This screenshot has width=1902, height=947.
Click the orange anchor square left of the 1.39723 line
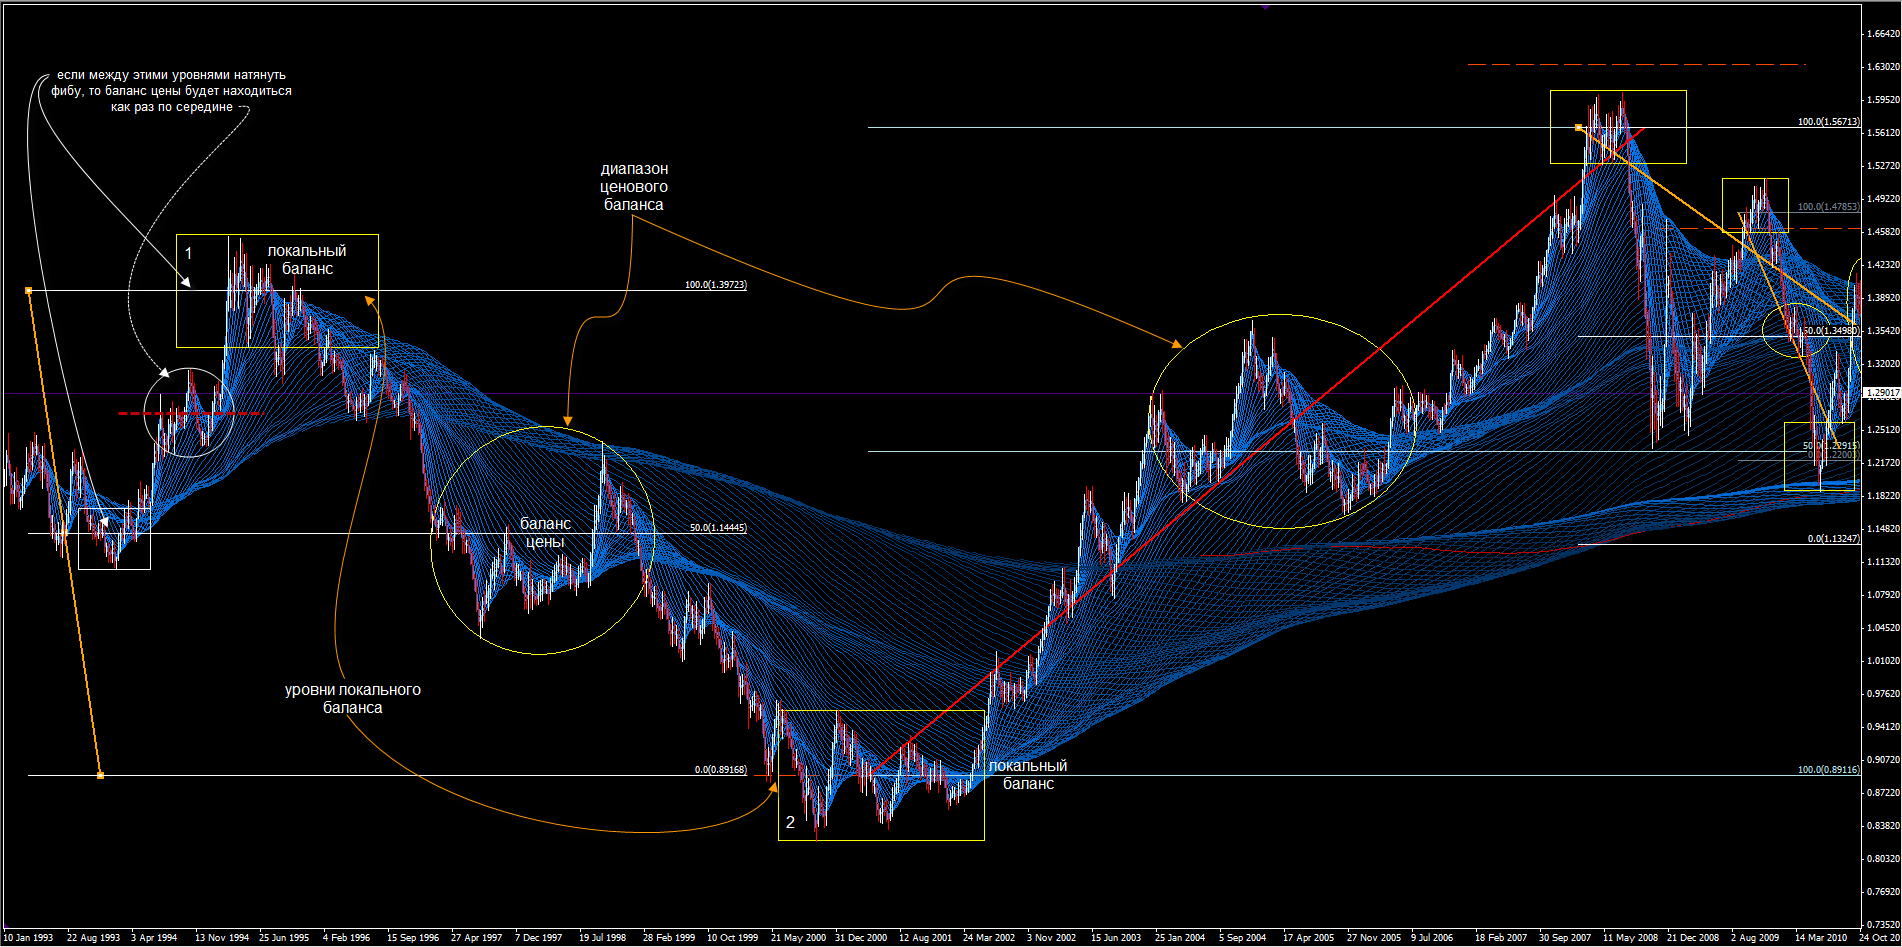coord(29,290)
